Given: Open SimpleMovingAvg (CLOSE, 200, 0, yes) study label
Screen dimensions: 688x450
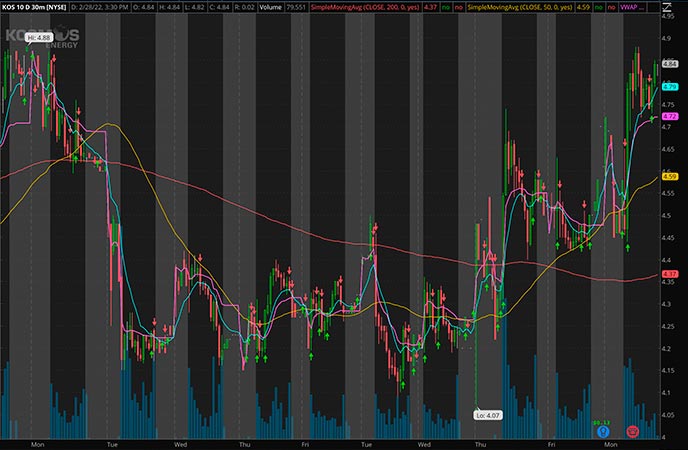Looking at the screenshot, I should tap(365, 7).
